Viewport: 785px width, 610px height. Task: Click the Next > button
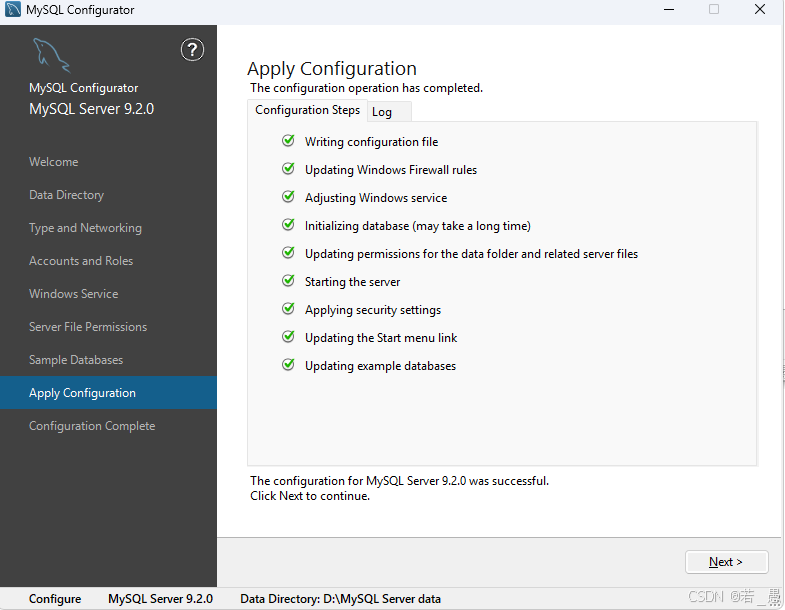[726, 562]
